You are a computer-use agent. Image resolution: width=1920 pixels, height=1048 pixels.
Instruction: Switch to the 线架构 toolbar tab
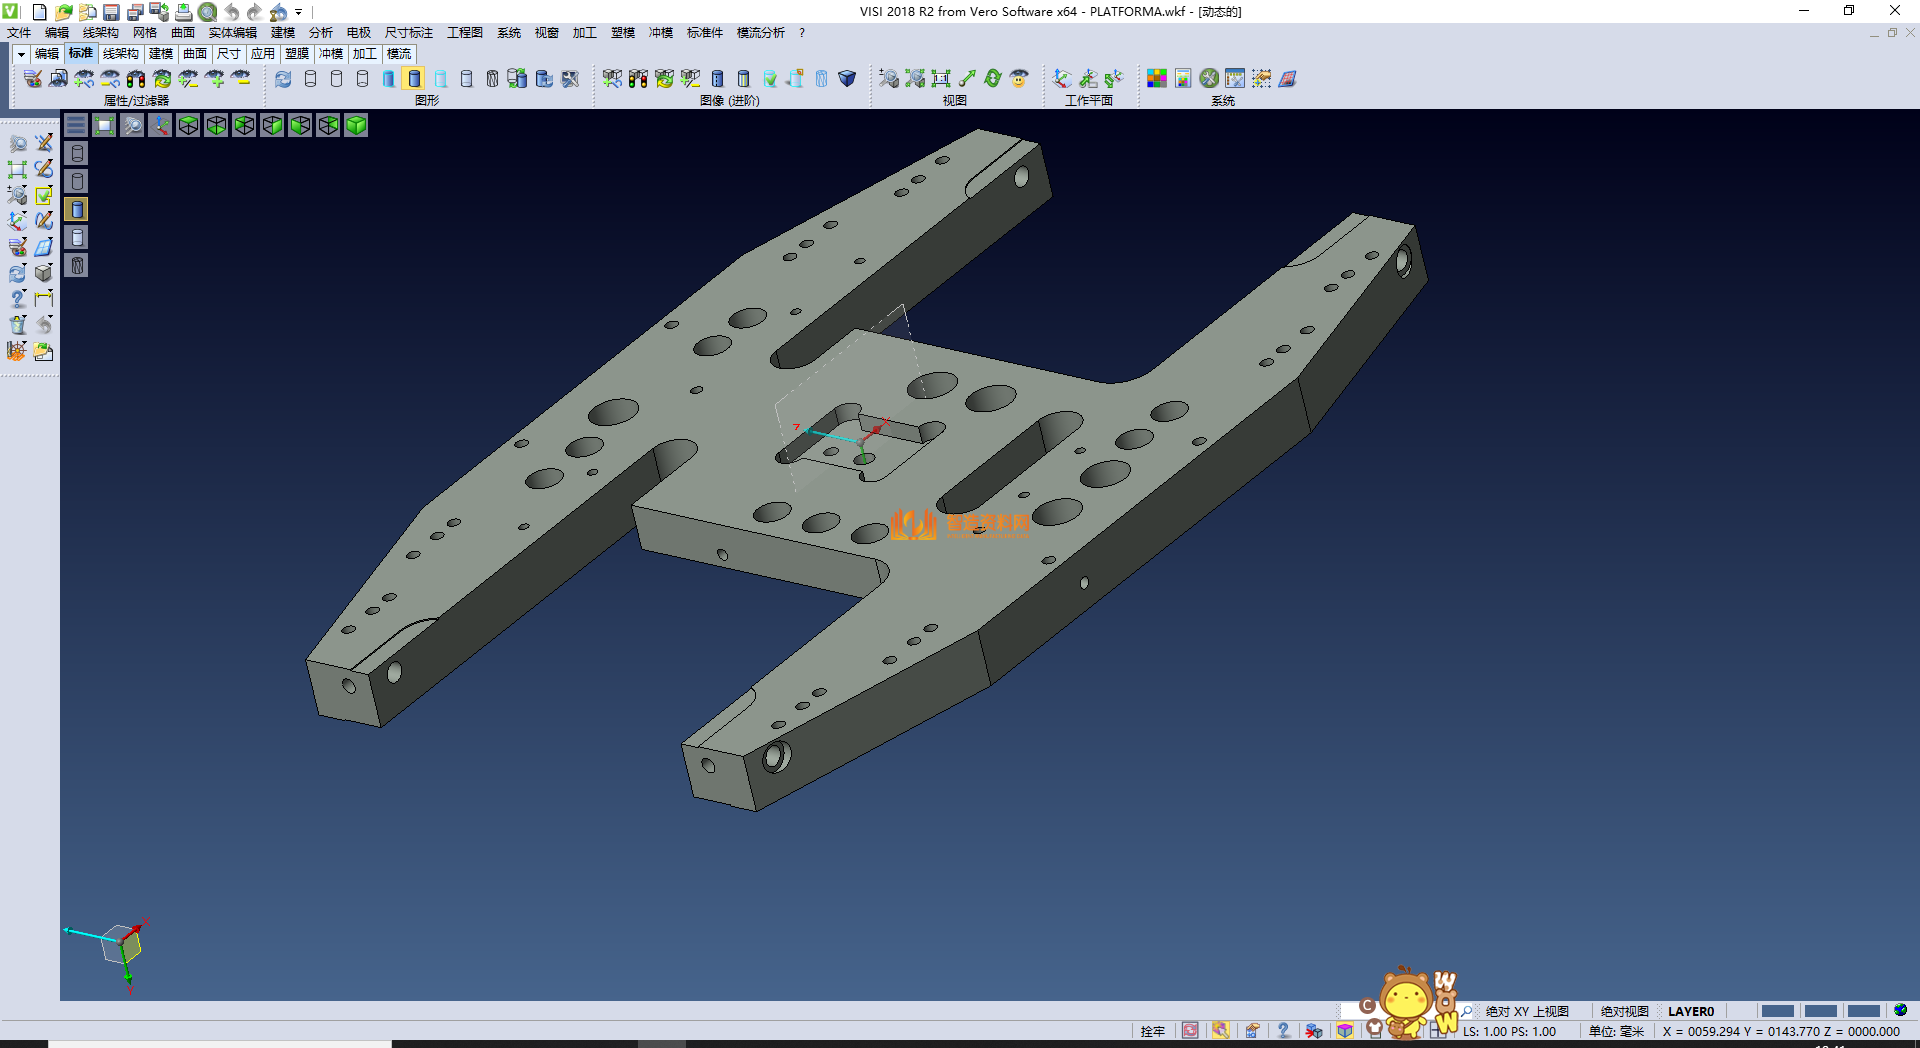click(x=120, y=54)
